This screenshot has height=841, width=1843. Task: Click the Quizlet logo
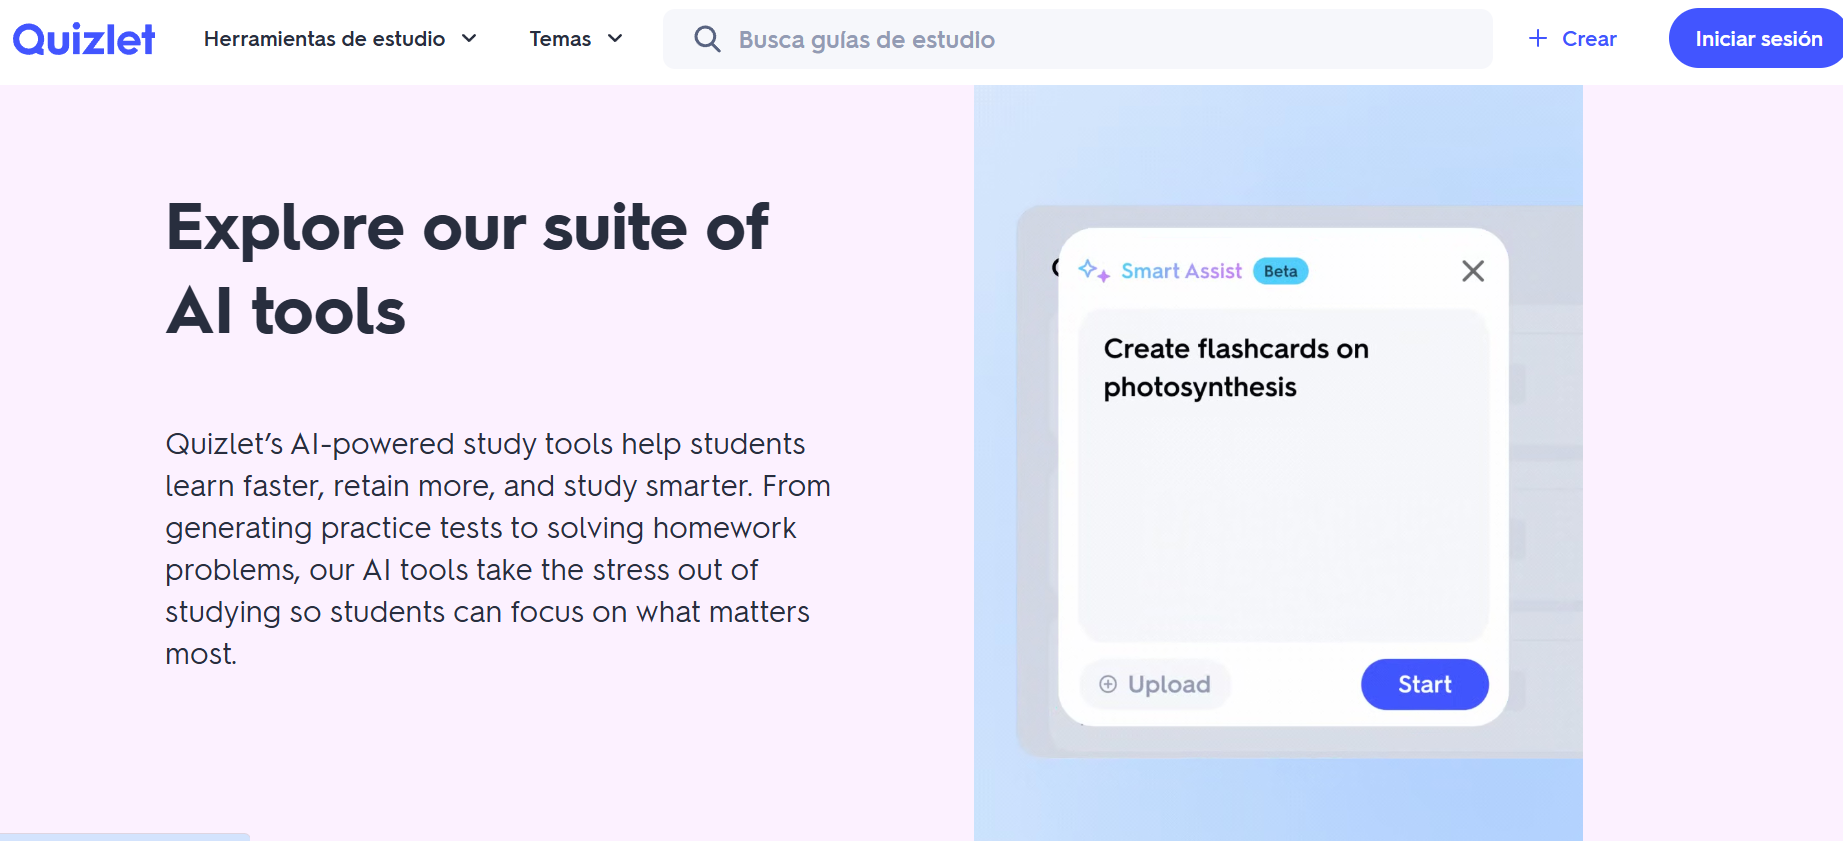coord(84,39)
